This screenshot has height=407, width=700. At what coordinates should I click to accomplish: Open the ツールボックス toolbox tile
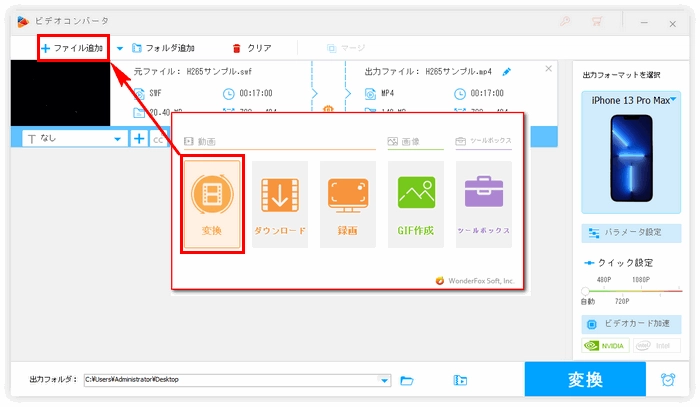click(484, 204)
